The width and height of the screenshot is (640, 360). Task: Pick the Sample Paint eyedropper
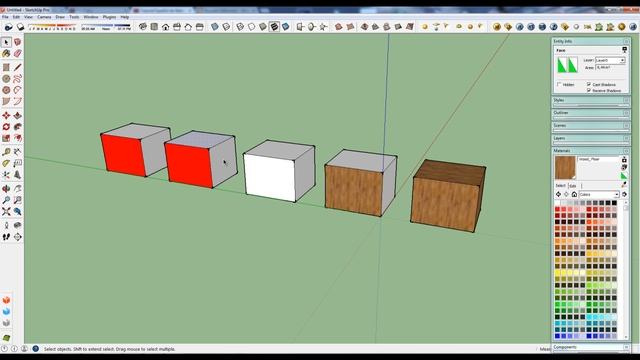(x=624, y=184)
